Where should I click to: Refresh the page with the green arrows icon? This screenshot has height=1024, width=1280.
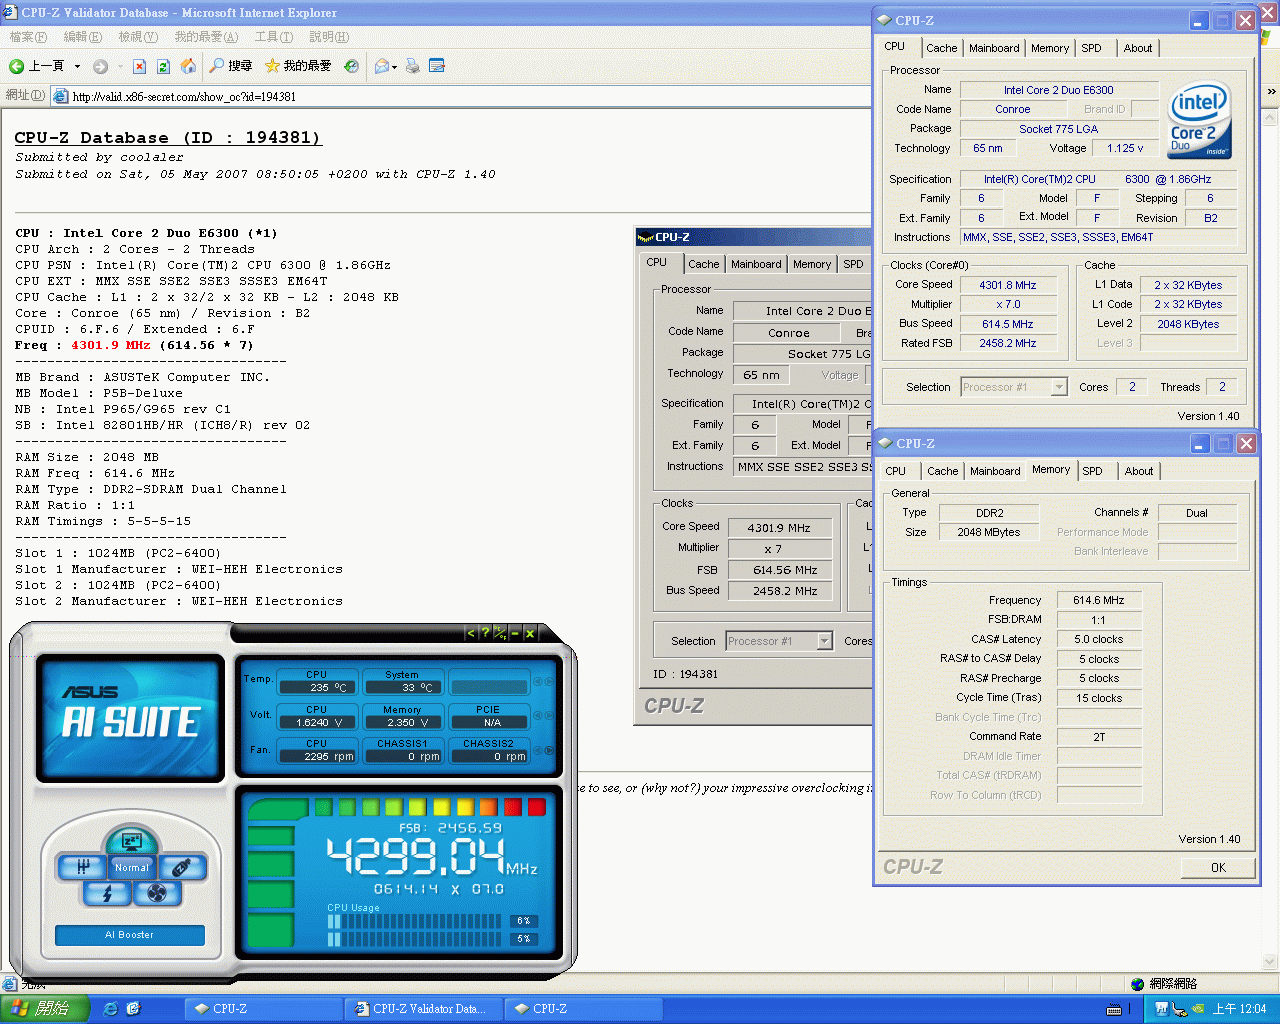pos(163,67)
